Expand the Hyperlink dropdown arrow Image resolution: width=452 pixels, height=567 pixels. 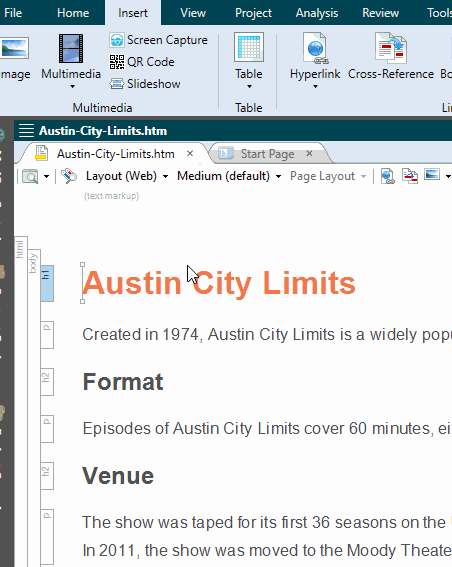315,86
